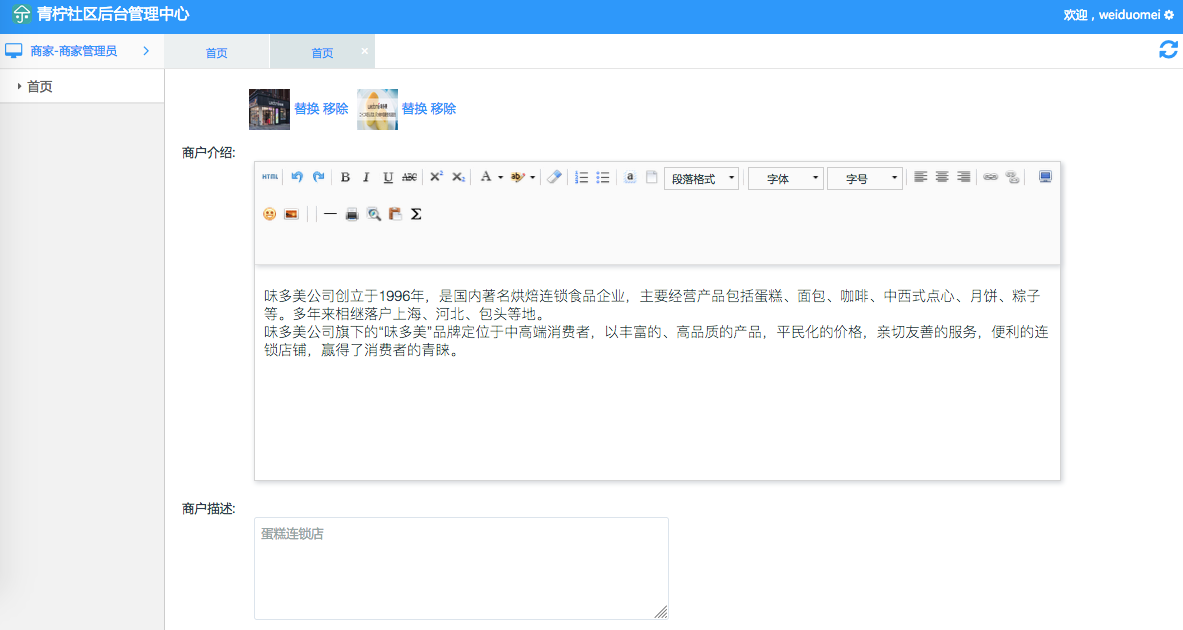Remove the hyperlink
This screenshot has height=630, width=1183.
(1012, 177)
